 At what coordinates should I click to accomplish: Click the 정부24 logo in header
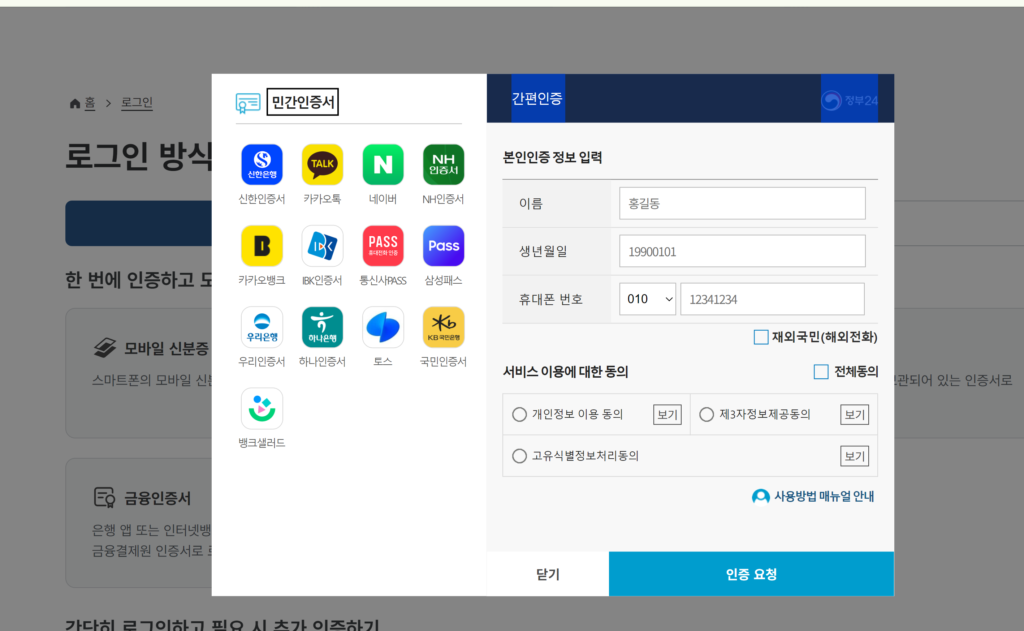850,100
